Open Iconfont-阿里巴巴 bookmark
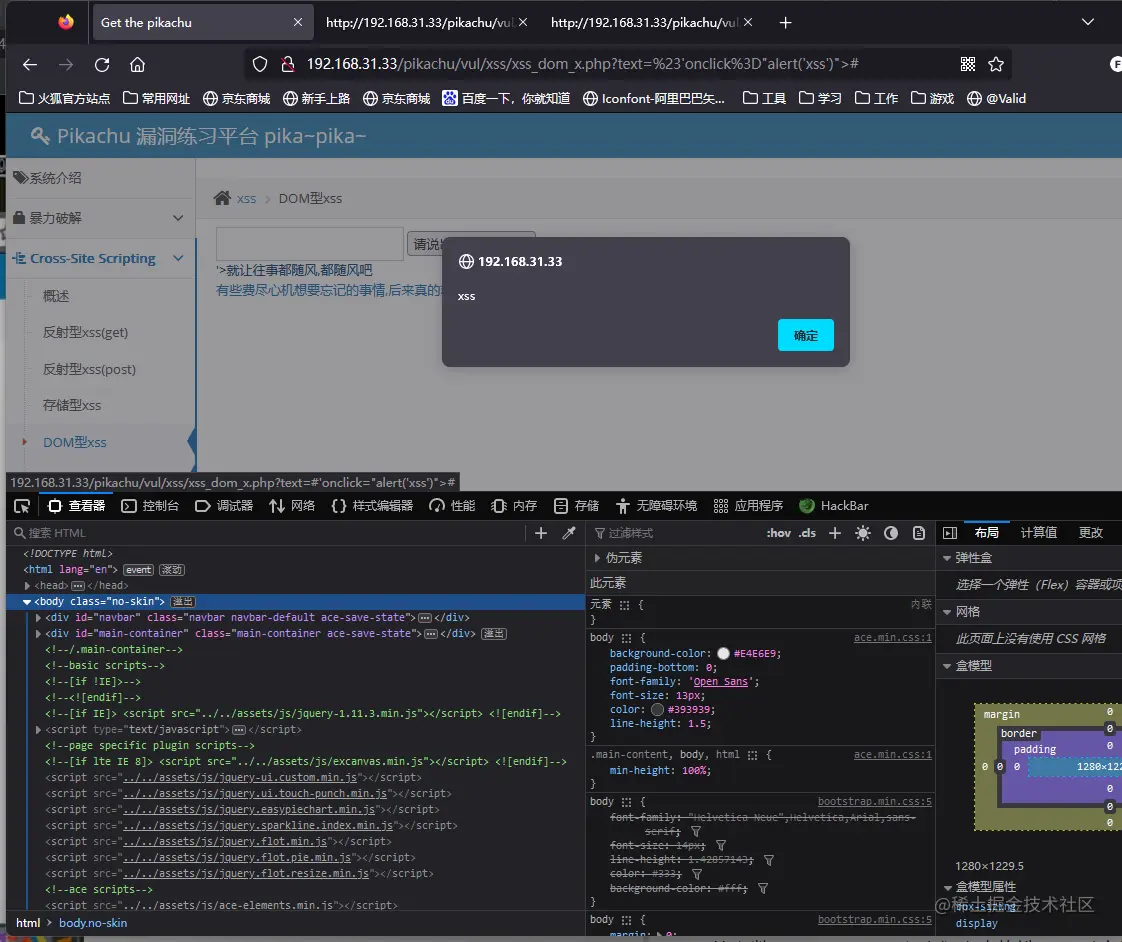The image size is (1122, 942). (x=654, y=98)
